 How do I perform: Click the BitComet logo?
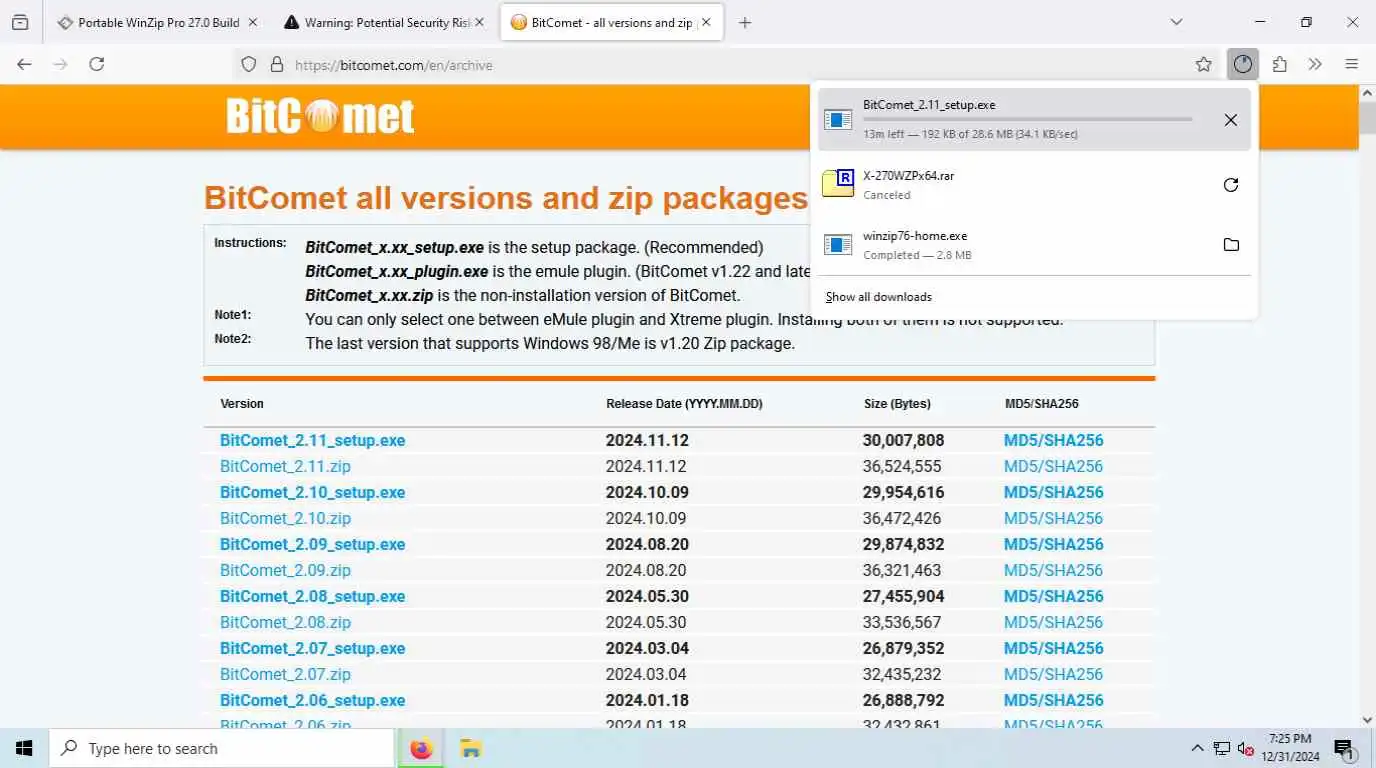point(320,116)
